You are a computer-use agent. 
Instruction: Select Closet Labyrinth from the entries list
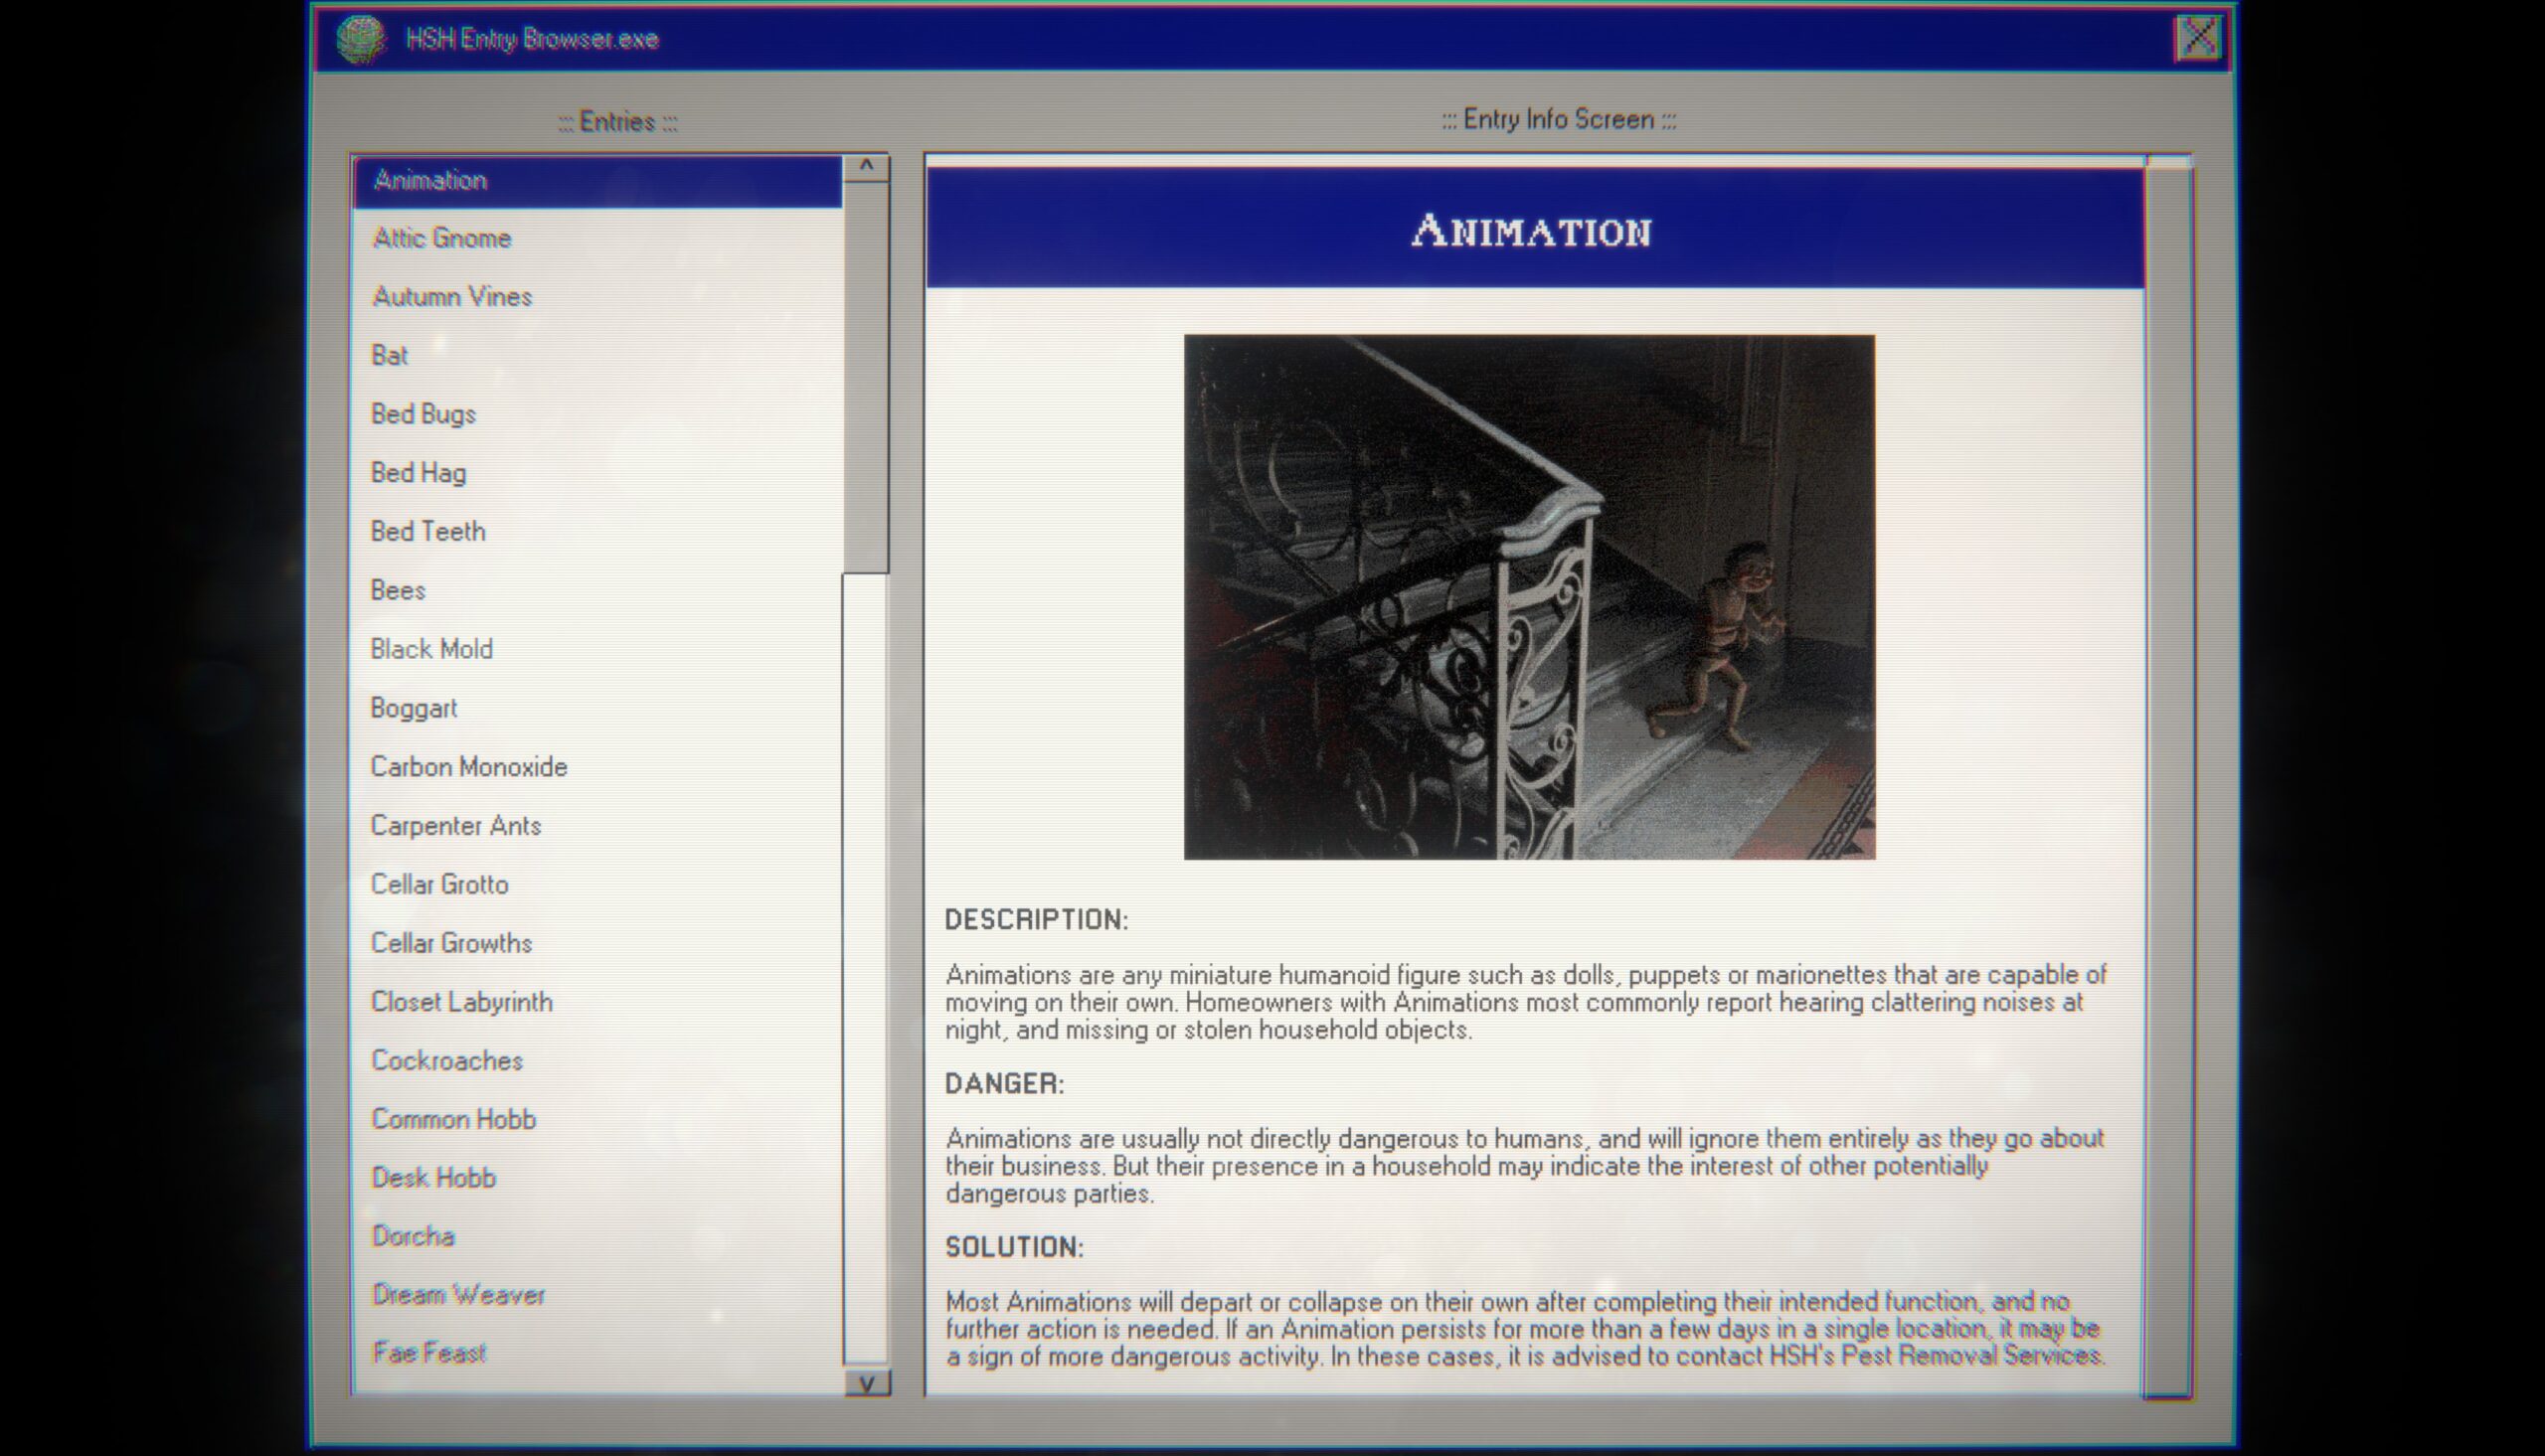pyautogui.click(x=459, y=1002)
